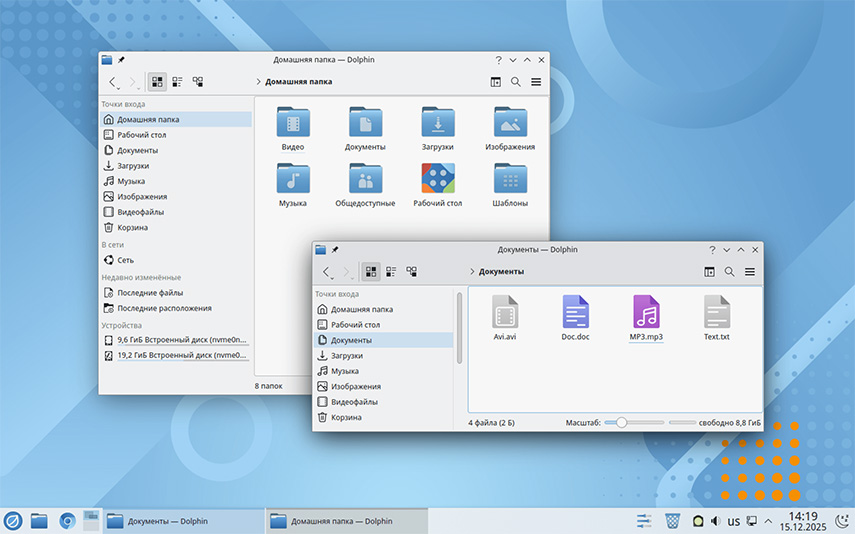Select the Avi.avi video file
Screen dimensions: 855x534
coord(505,312)
